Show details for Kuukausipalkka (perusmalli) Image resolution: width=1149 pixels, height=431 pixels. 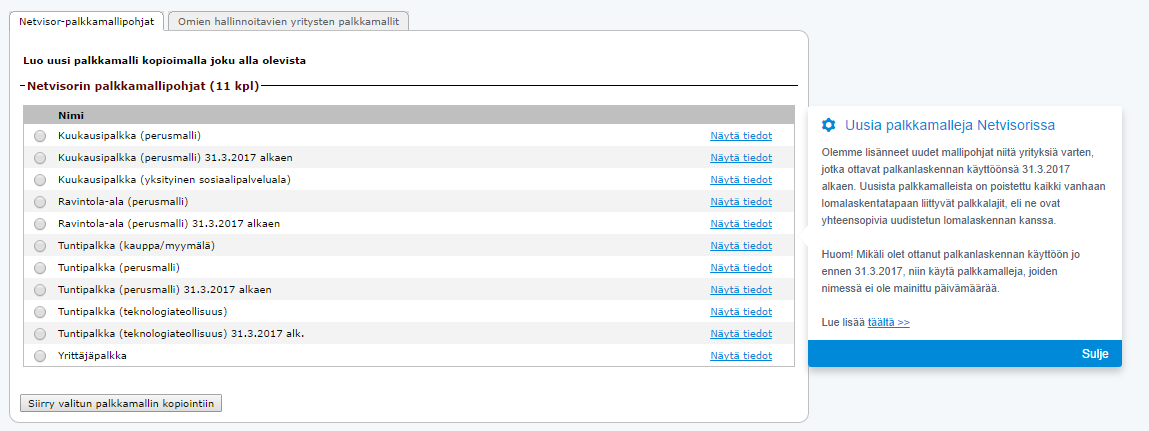[740, 136]
